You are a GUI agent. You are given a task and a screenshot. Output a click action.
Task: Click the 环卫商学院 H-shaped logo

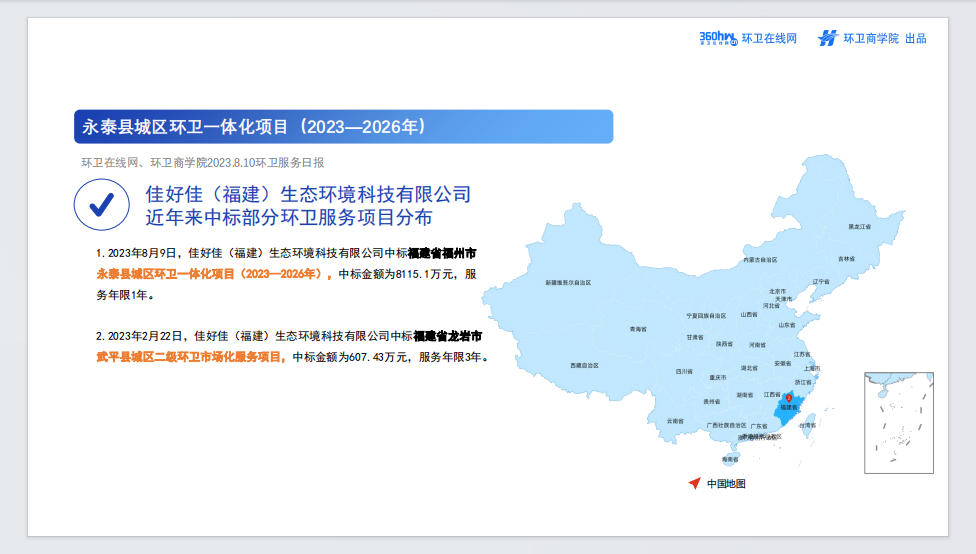[828, 39]
